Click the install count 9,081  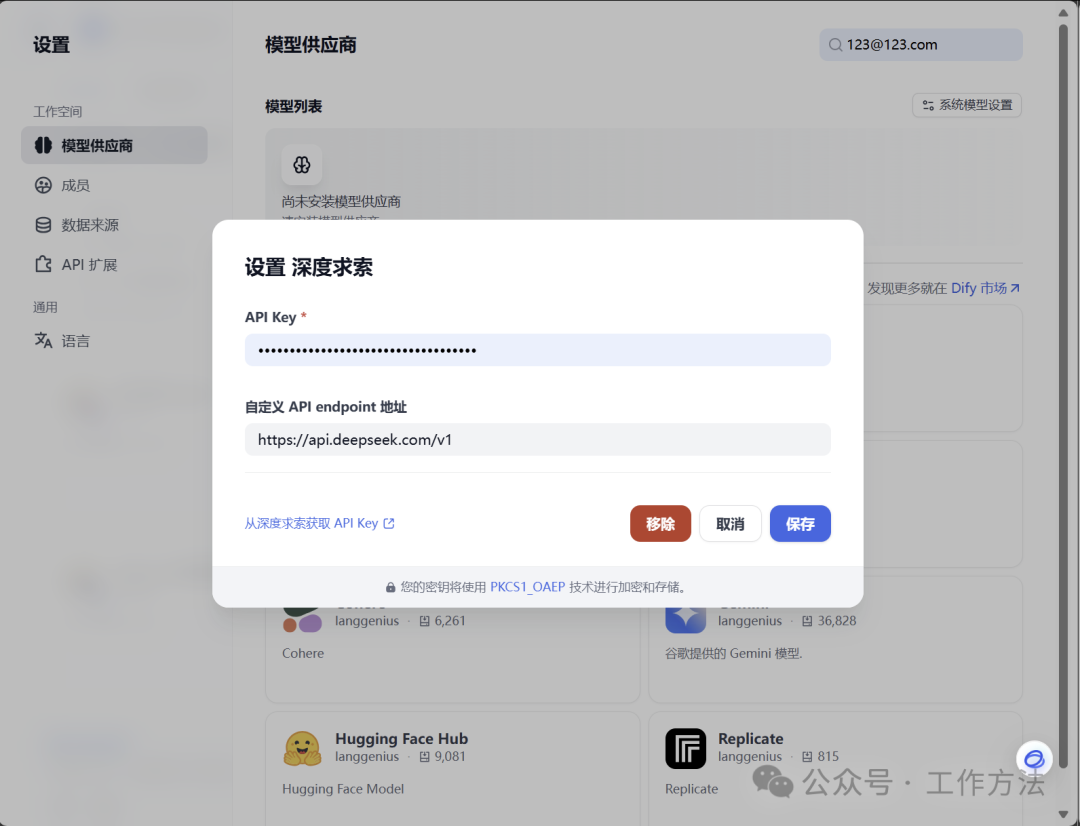pyautogui.click(x=450, y=756)
